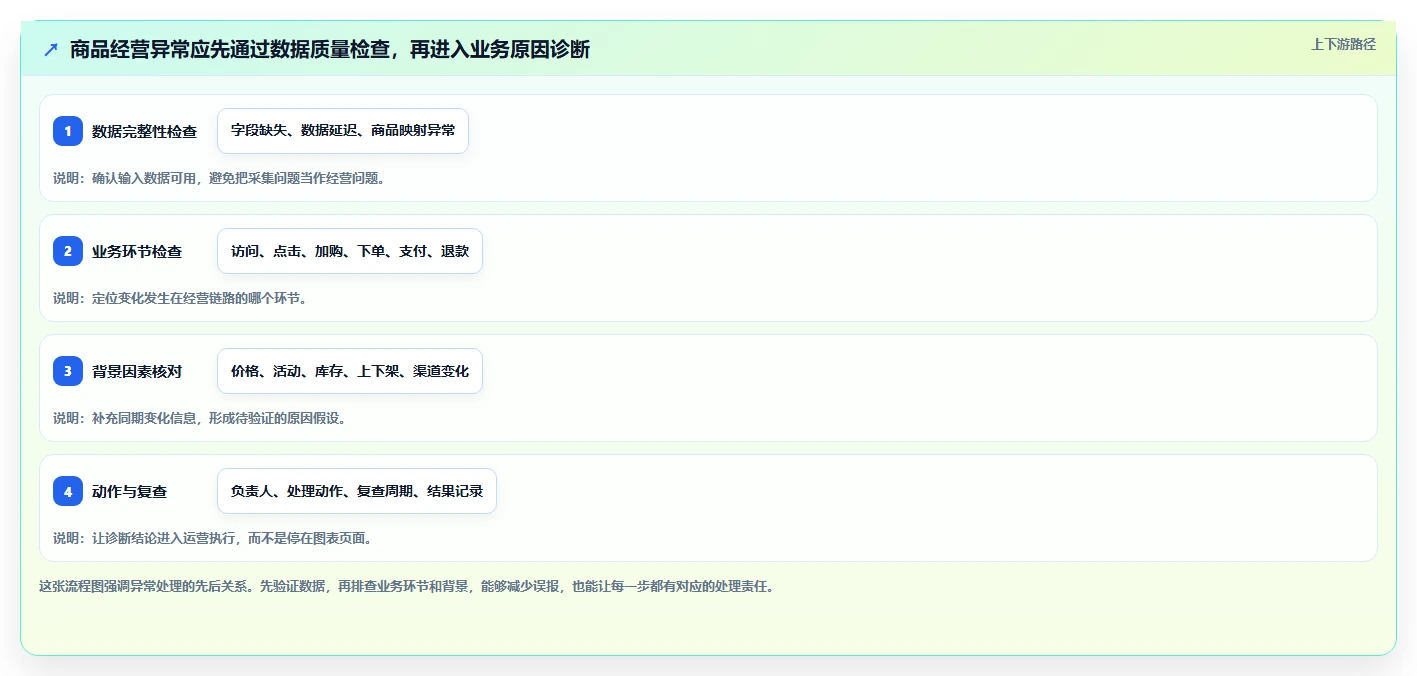1417x676 pixels.
Task: Select the 动作与复查 step title
Action: tap(129, 491)
